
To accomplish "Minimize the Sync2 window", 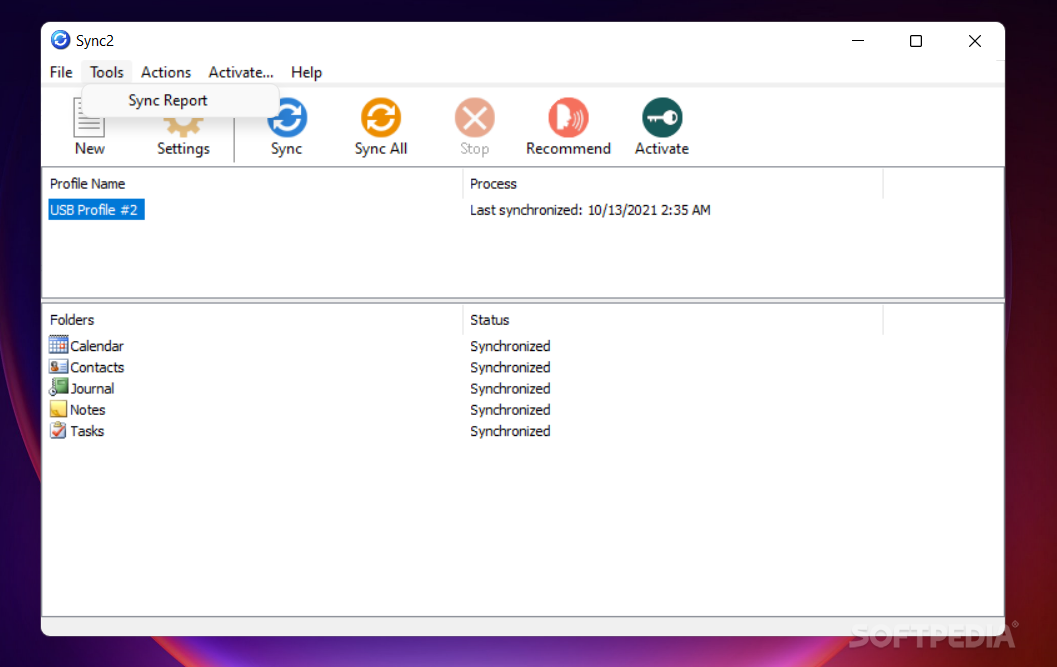I will pos(857,40).
